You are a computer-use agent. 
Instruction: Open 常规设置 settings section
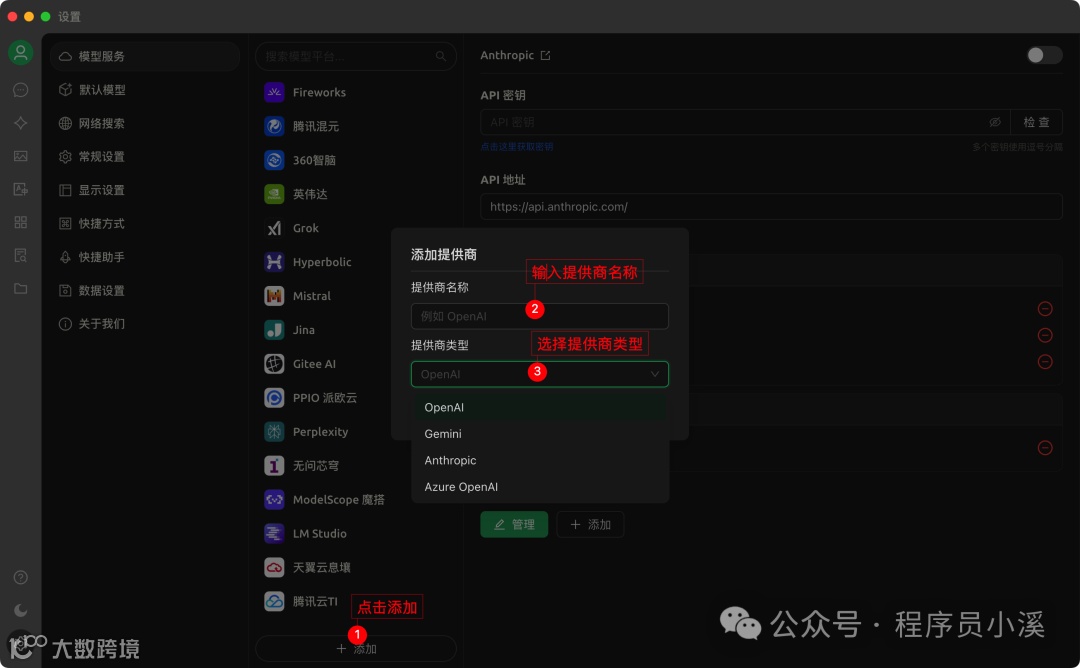point(145,156)
